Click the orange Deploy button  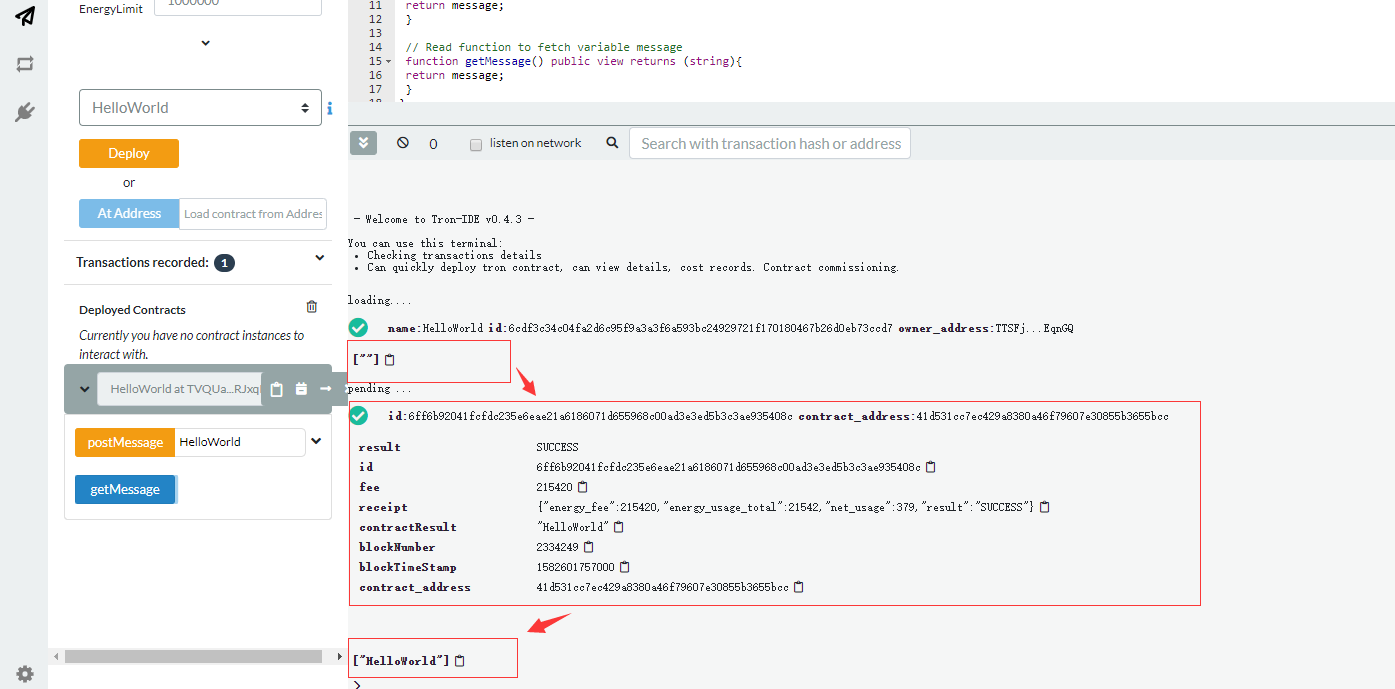pyautogui.click(x=129, y=153)
